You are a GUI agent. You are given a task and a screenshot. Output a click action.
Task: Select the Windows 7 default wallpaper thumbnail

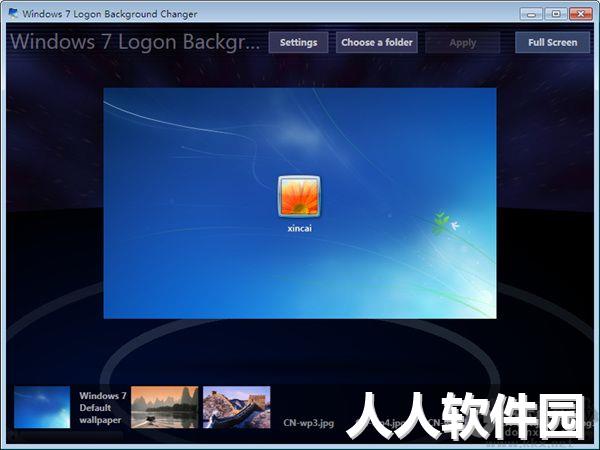pos(42,407)
